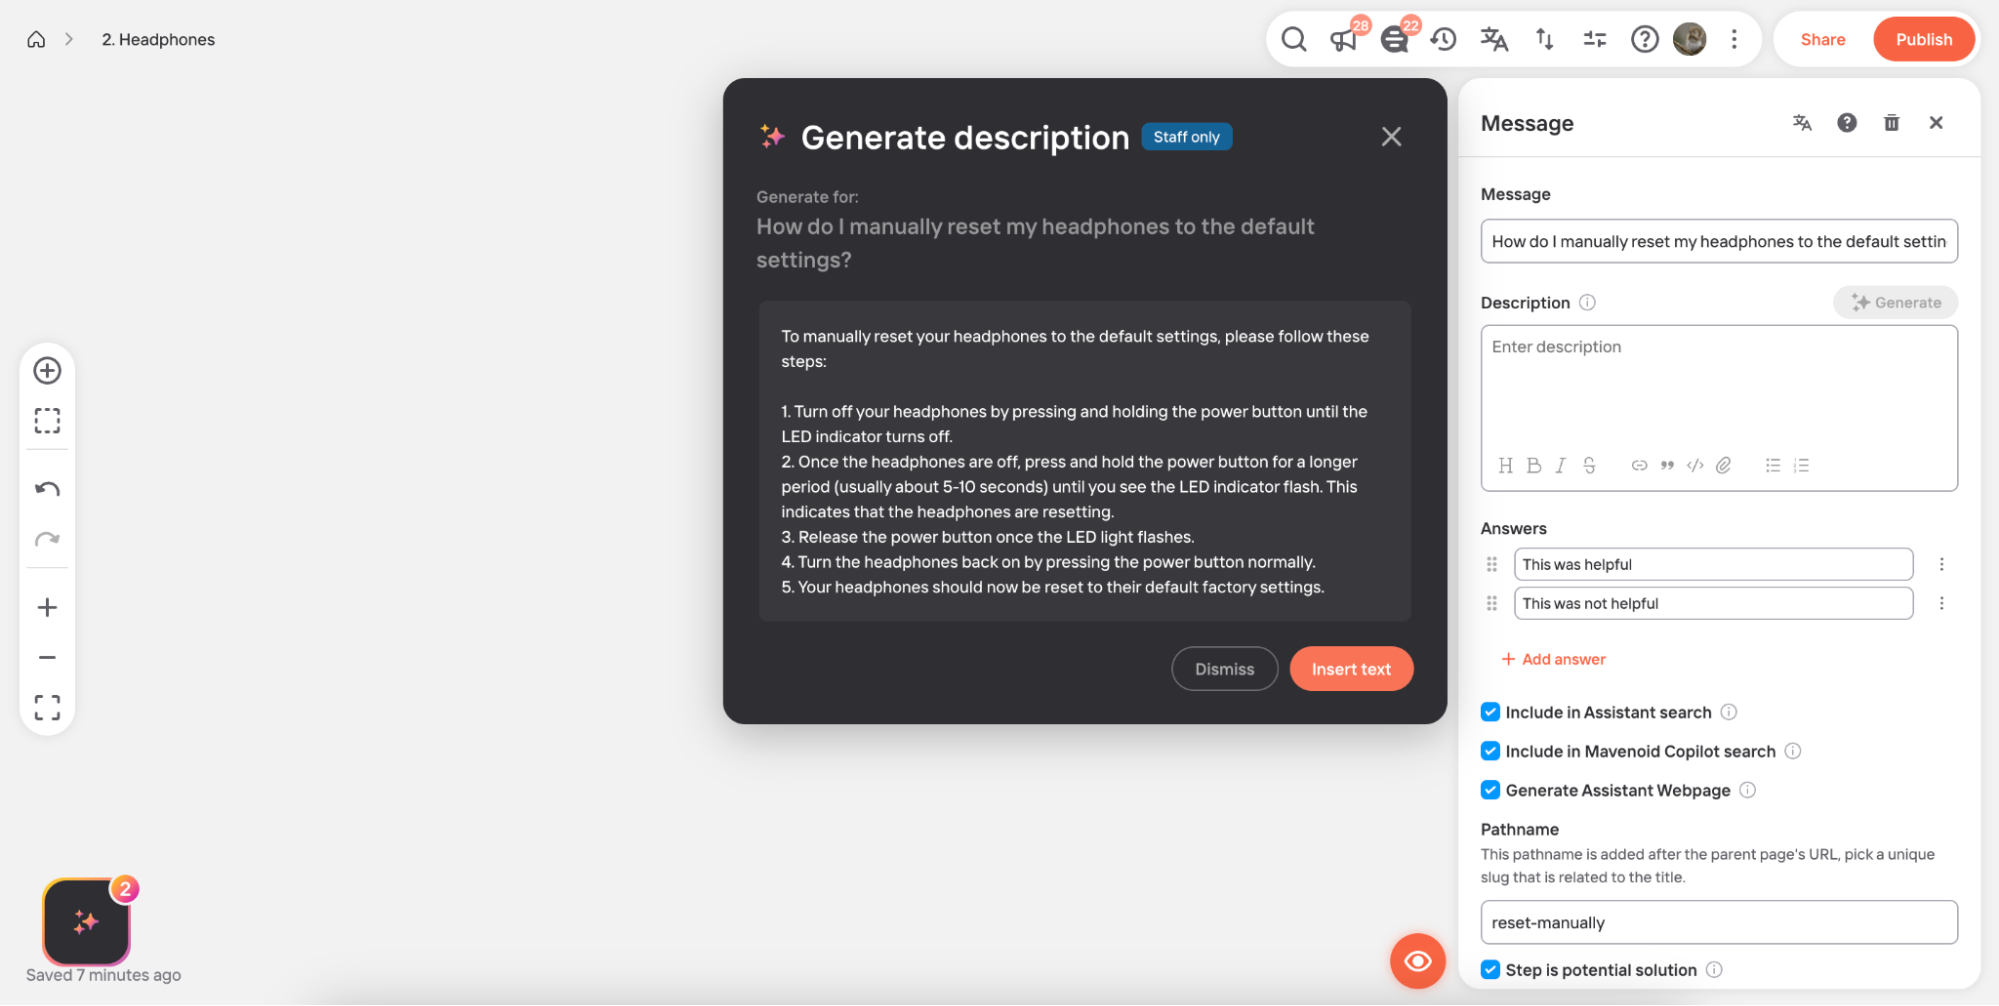Toggle bold formatting in description editor
Screen dimensions: 1999x1006
[1533, 465]
